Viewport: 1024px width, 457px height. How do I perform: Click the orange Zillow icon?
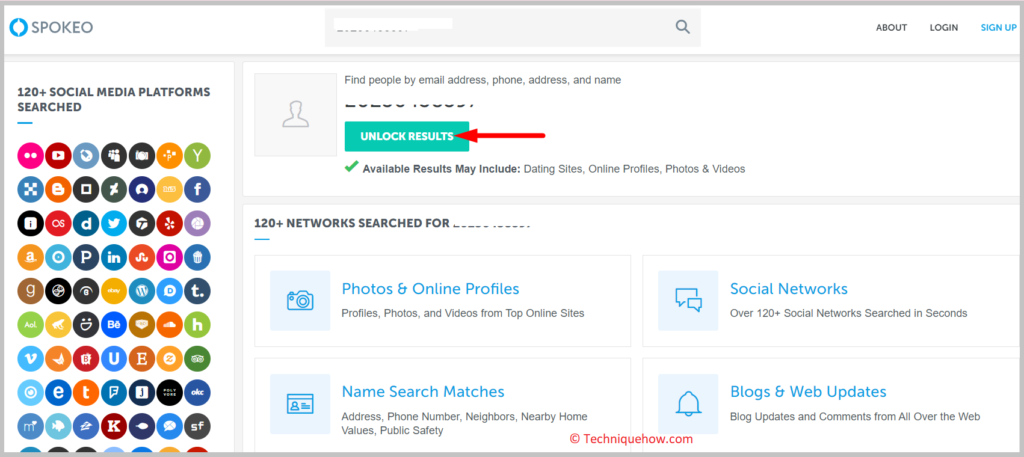[170, 358]
